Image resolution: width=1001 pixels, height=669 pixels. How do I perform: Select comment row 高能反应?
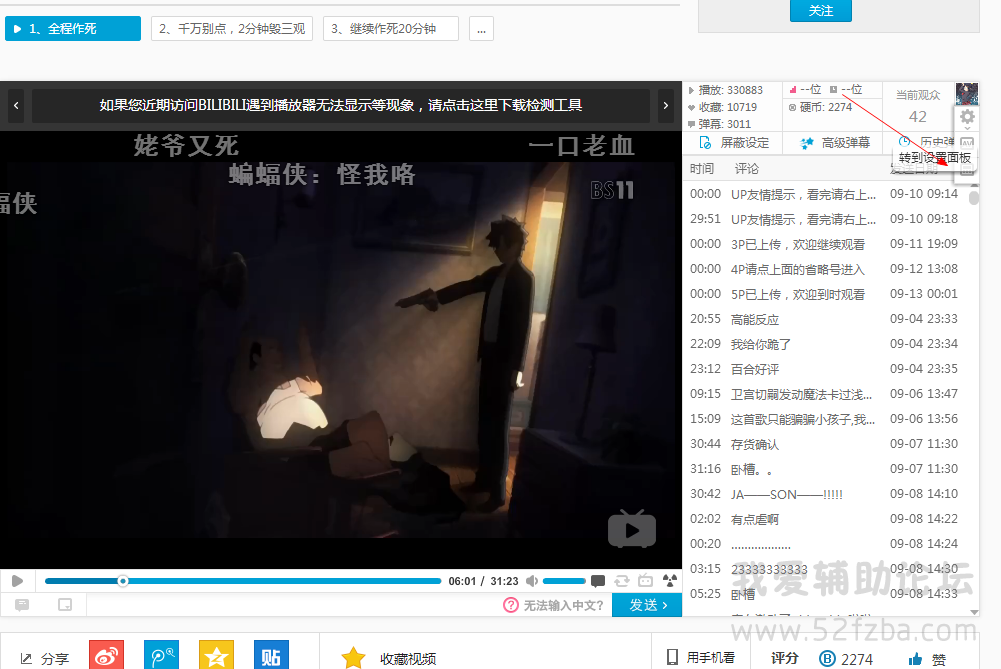(824, 319)
